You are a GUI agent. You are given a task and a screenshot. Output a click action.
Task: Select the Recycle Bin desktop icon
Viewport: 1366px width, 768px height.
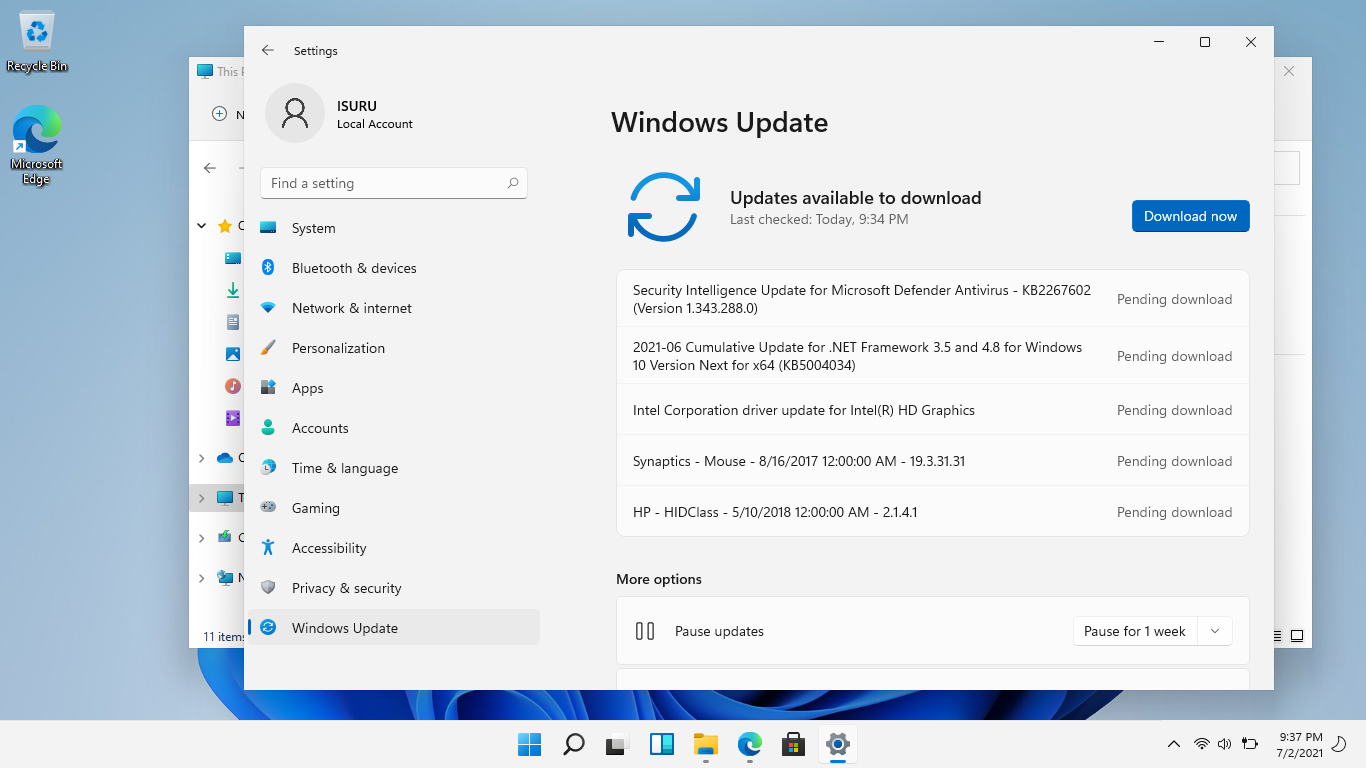tap(37, 42)
